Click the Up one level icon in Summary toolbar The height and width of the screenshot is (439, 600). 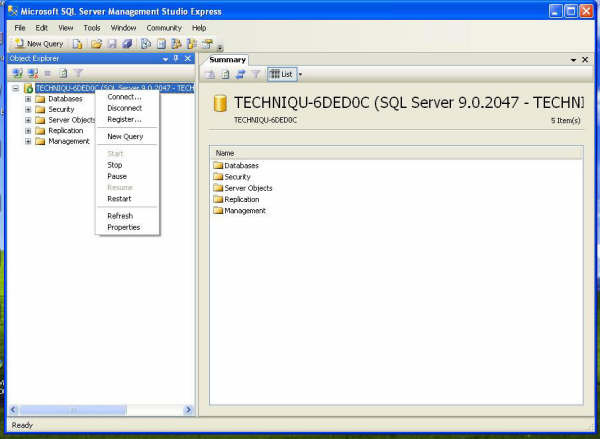click(x=211, y=74)
